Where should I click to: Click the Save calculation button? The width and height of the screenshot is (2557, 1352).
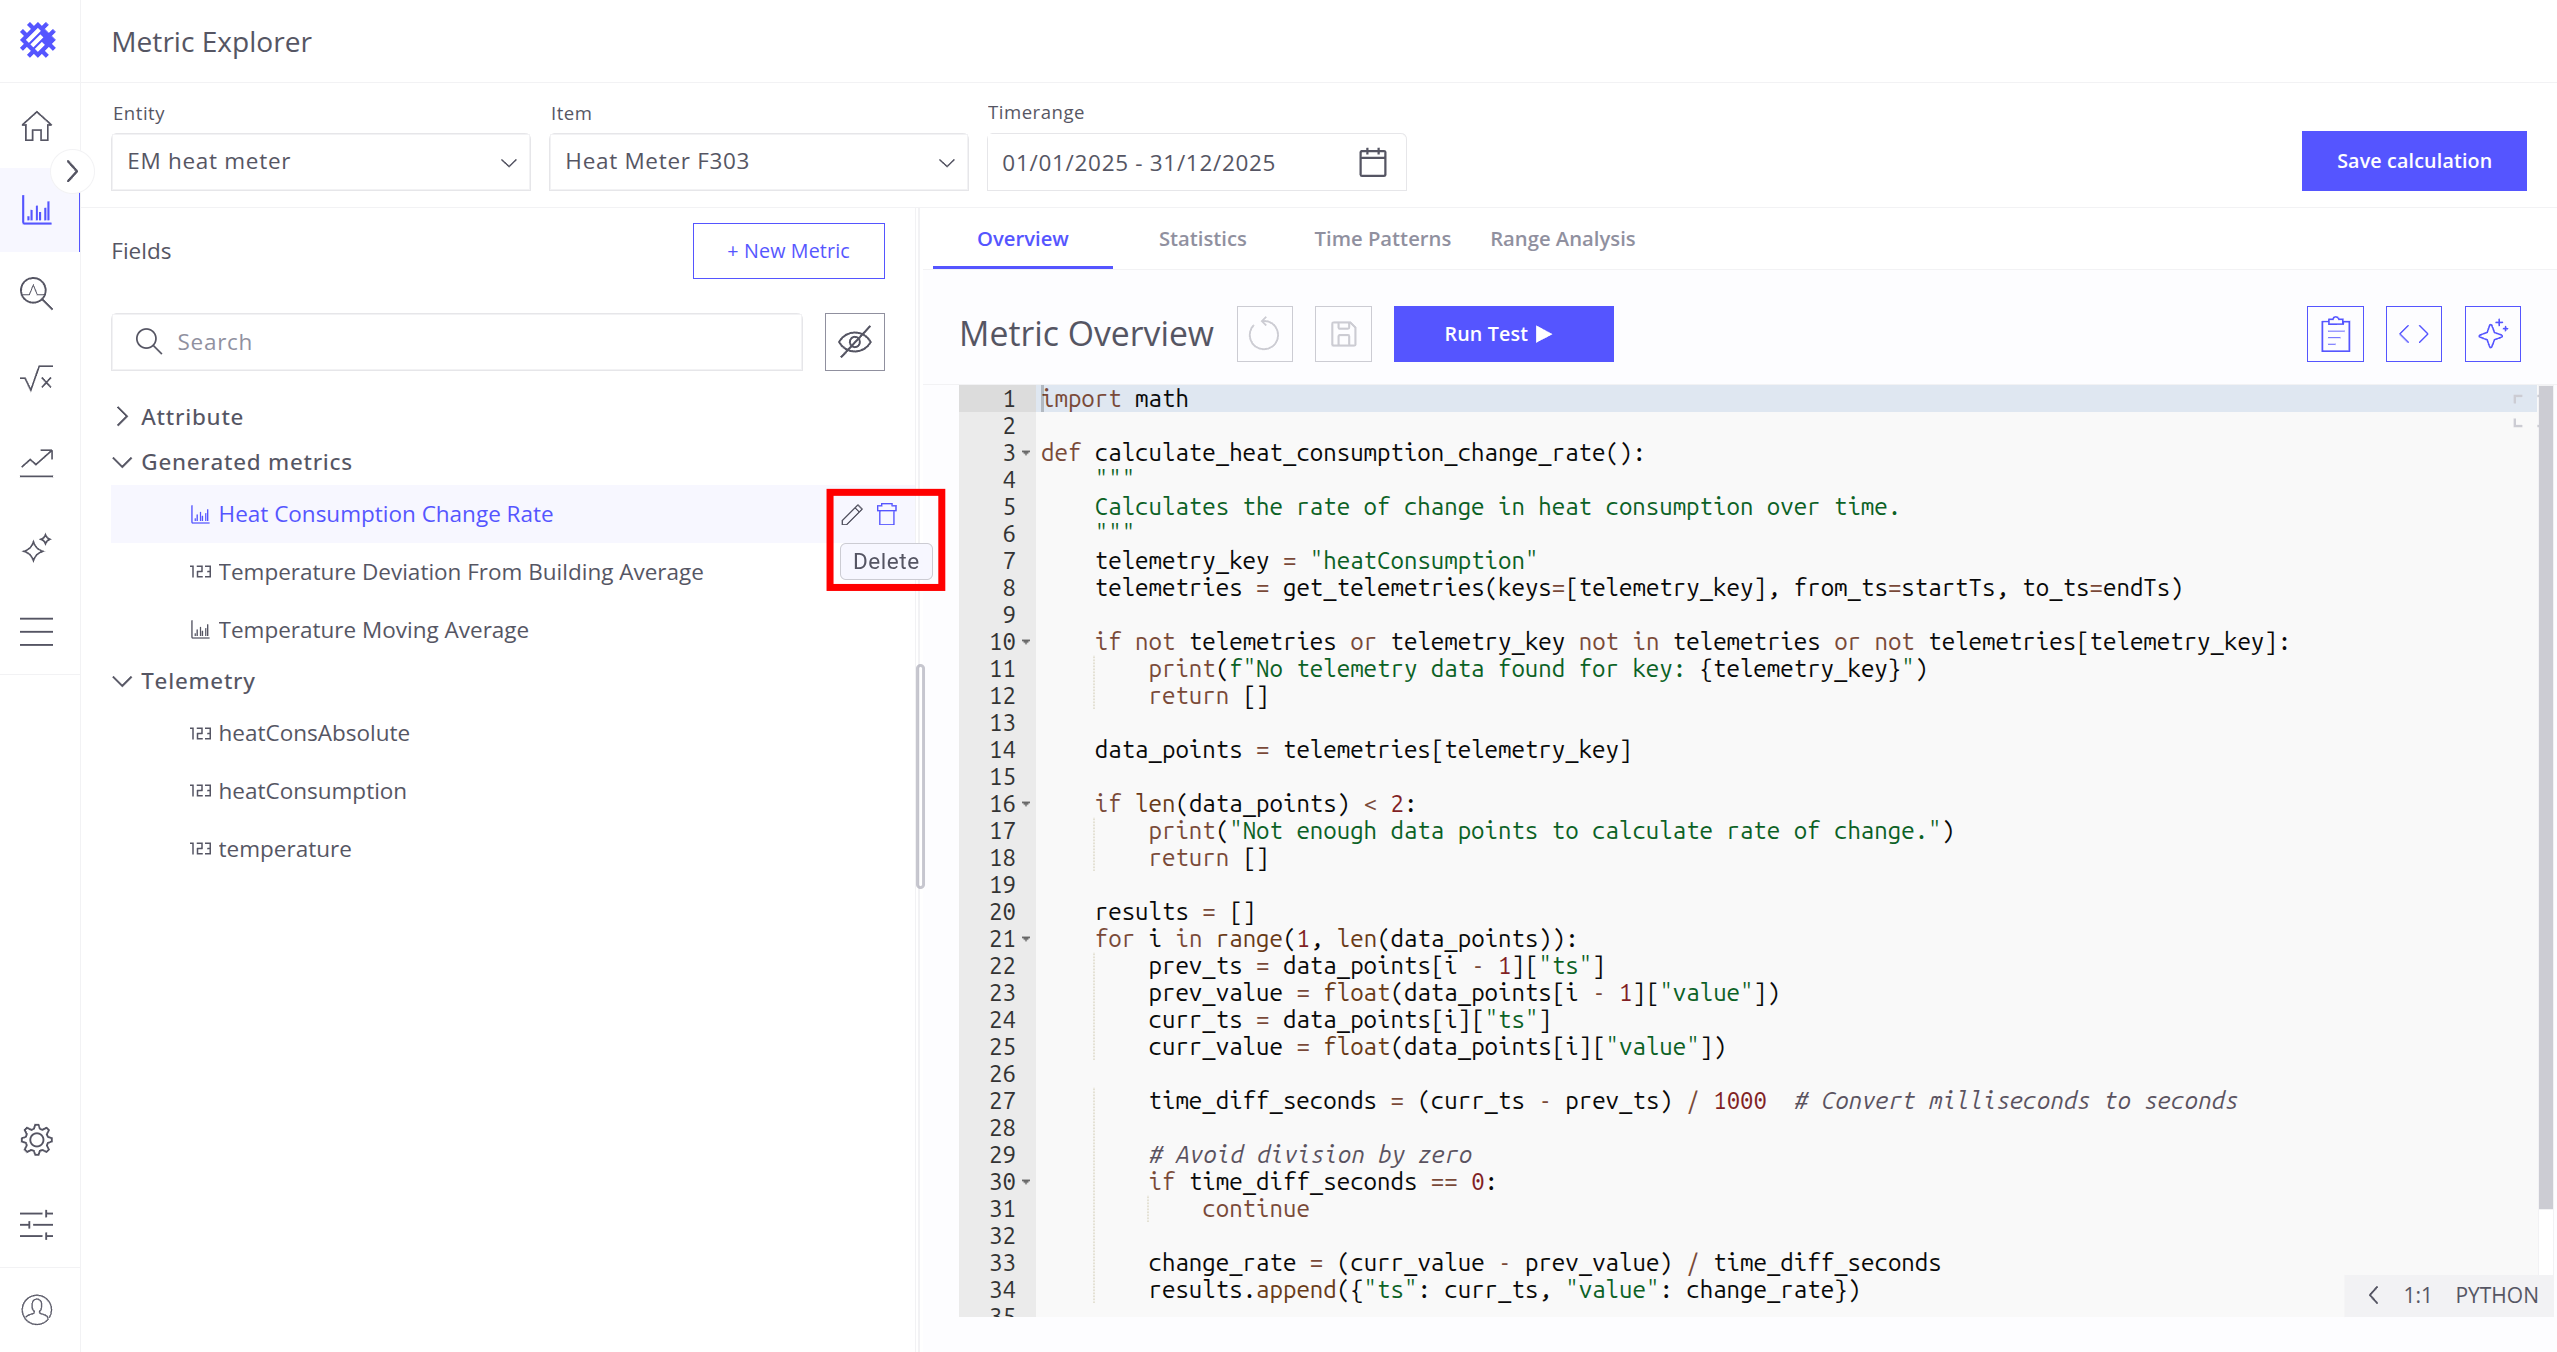pos(2413,161)
